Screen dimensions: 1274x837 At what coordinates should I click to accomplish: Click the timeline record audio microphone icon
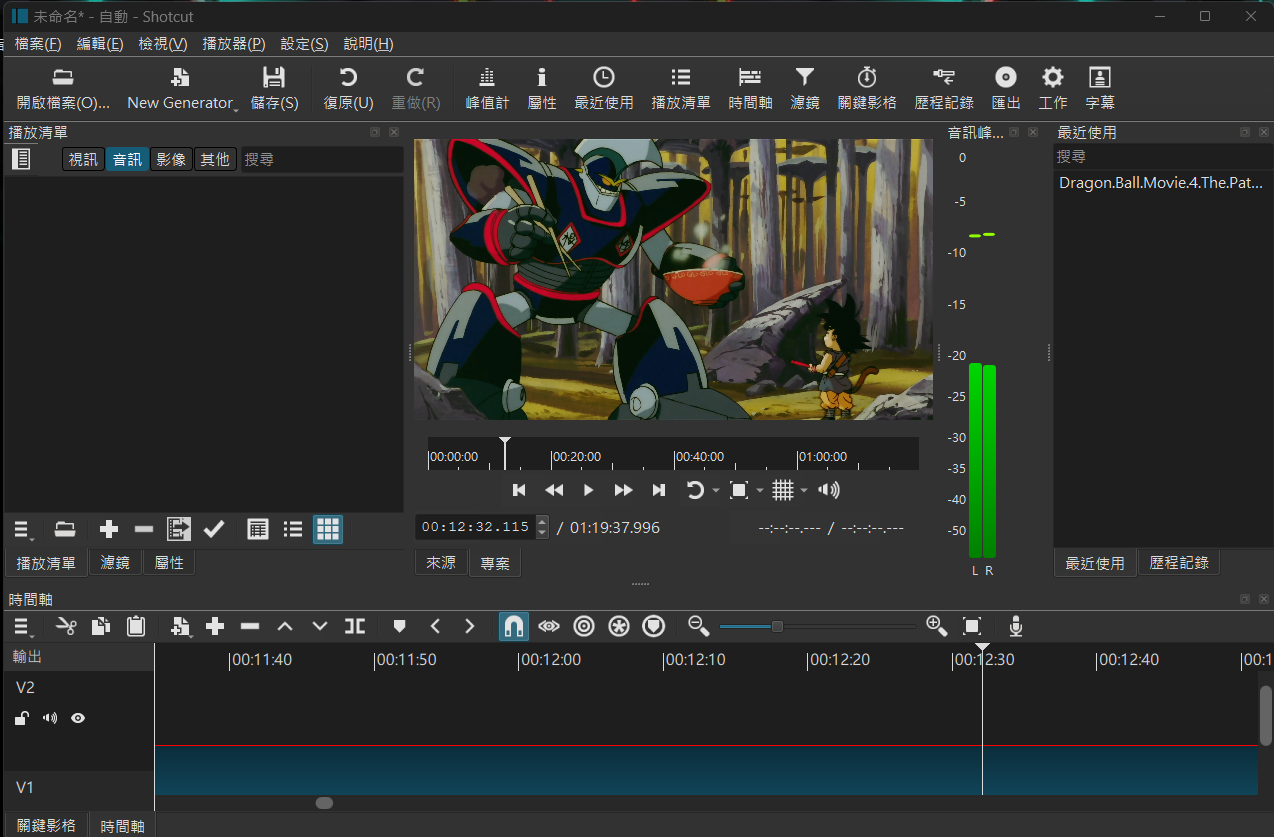pyautogui.click(x=1015, y=626)
